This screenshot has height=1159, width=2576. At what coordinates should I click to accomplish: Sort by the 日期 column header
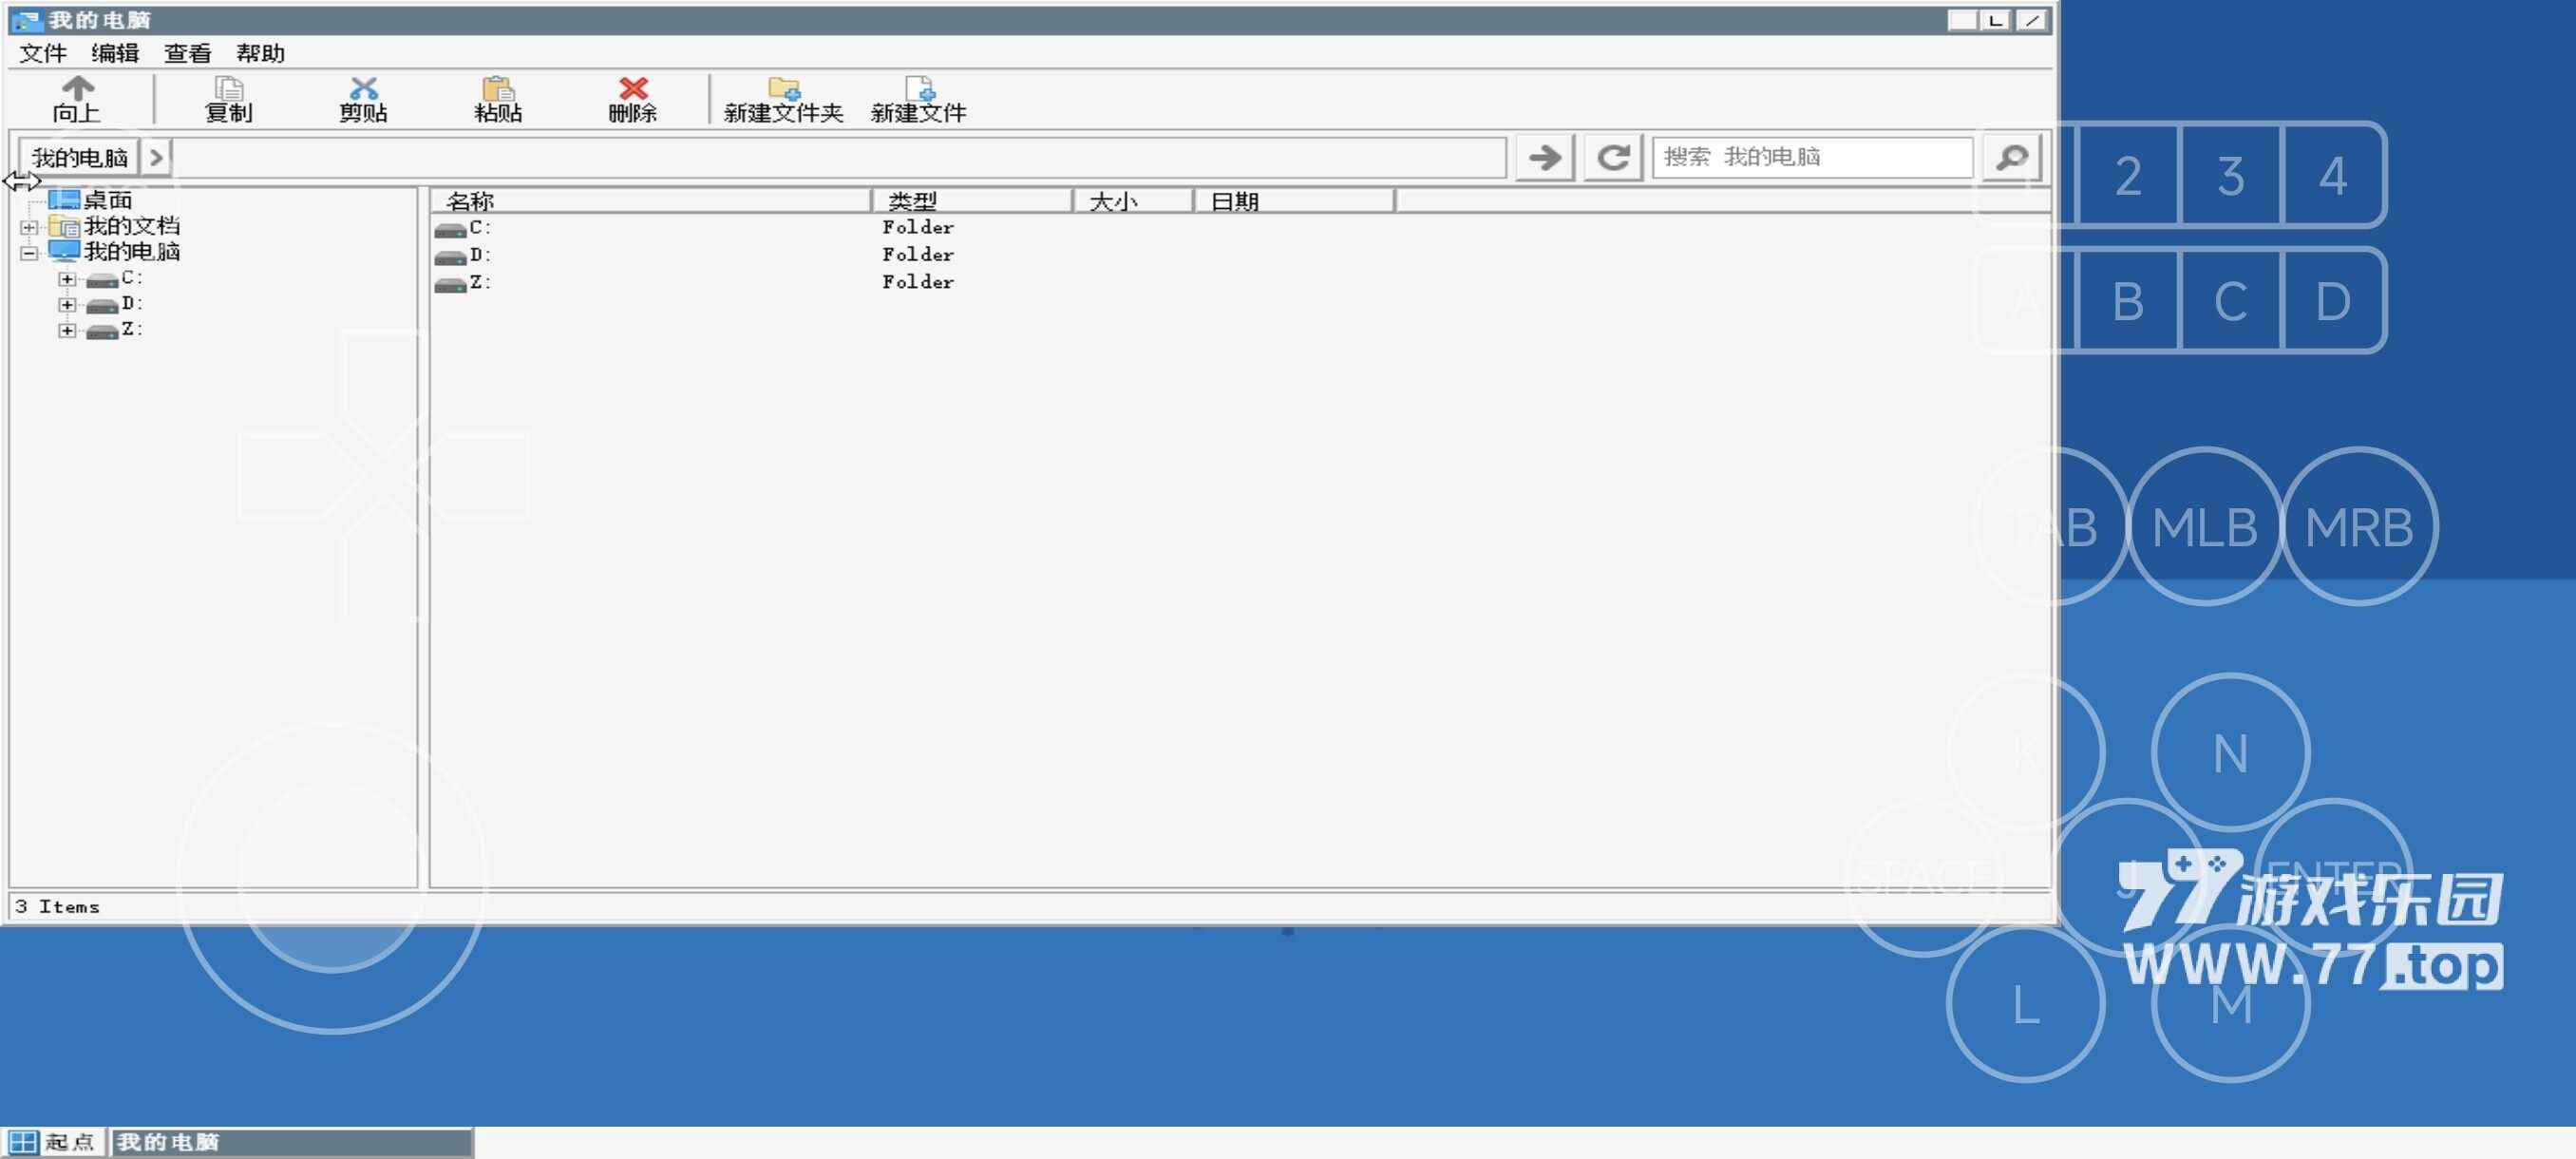[x=1294, y=201]
